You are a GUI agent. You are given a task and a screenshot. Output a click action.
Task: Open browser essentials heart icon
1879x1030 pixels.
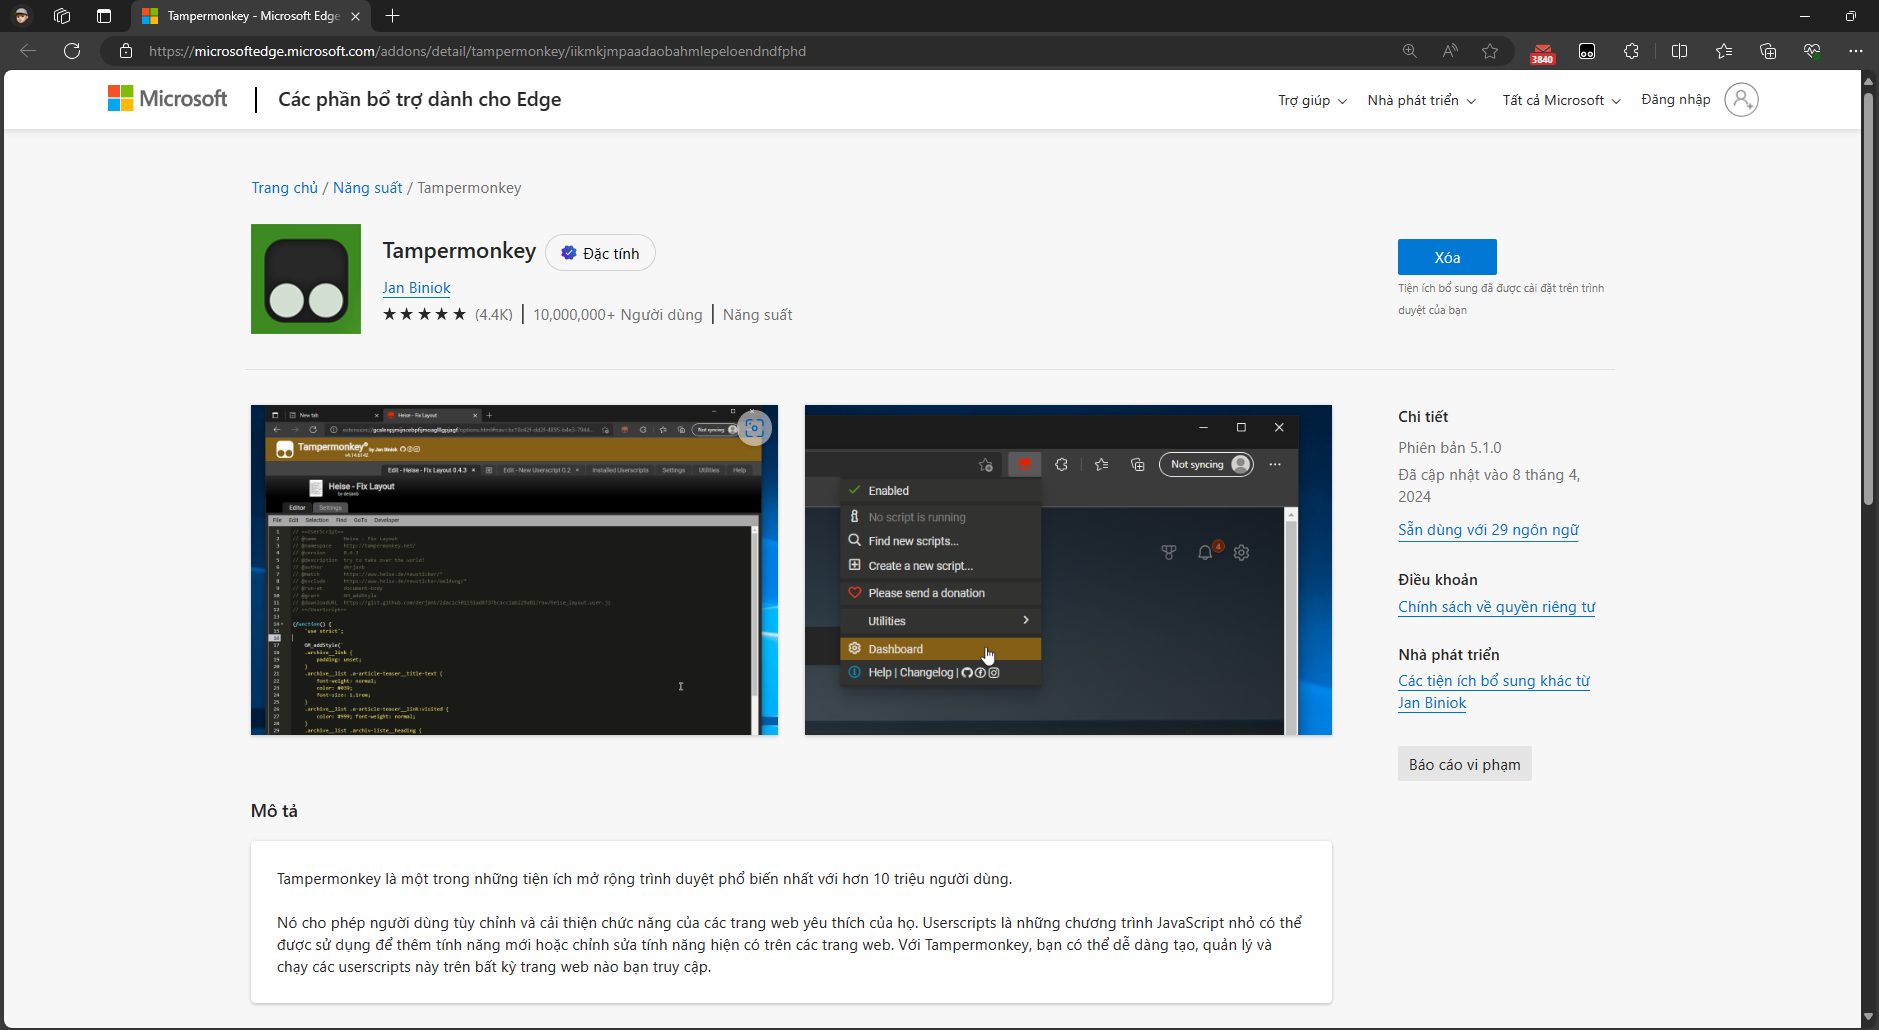click(1812, 51)
